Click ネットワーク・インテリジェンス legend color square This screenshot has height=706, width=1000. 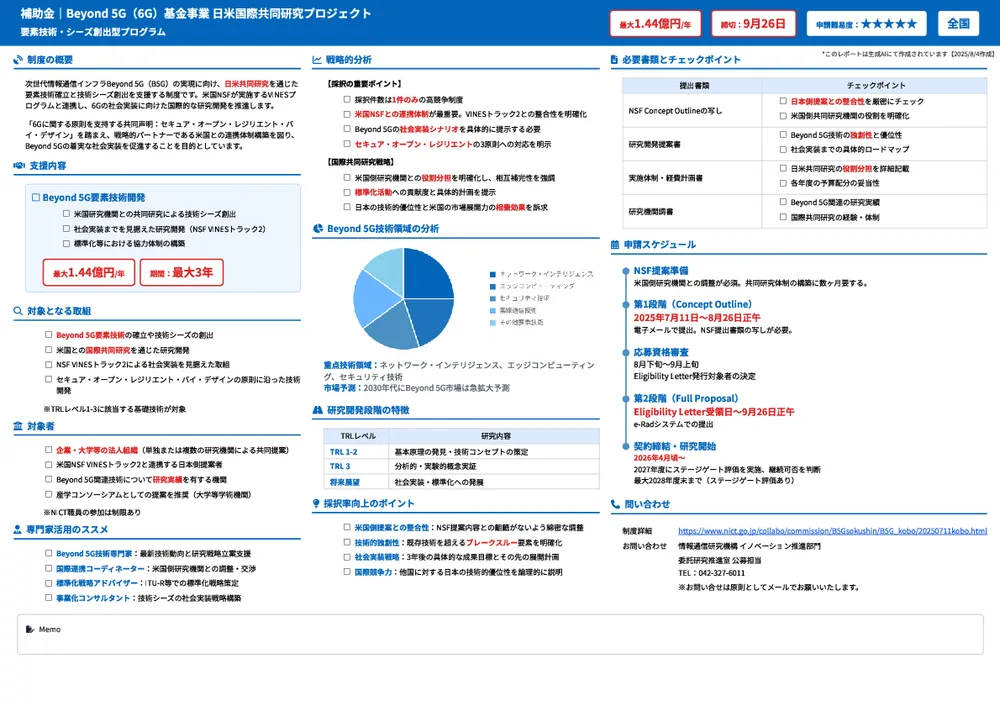pyautogui.click(x=492, y=274)
